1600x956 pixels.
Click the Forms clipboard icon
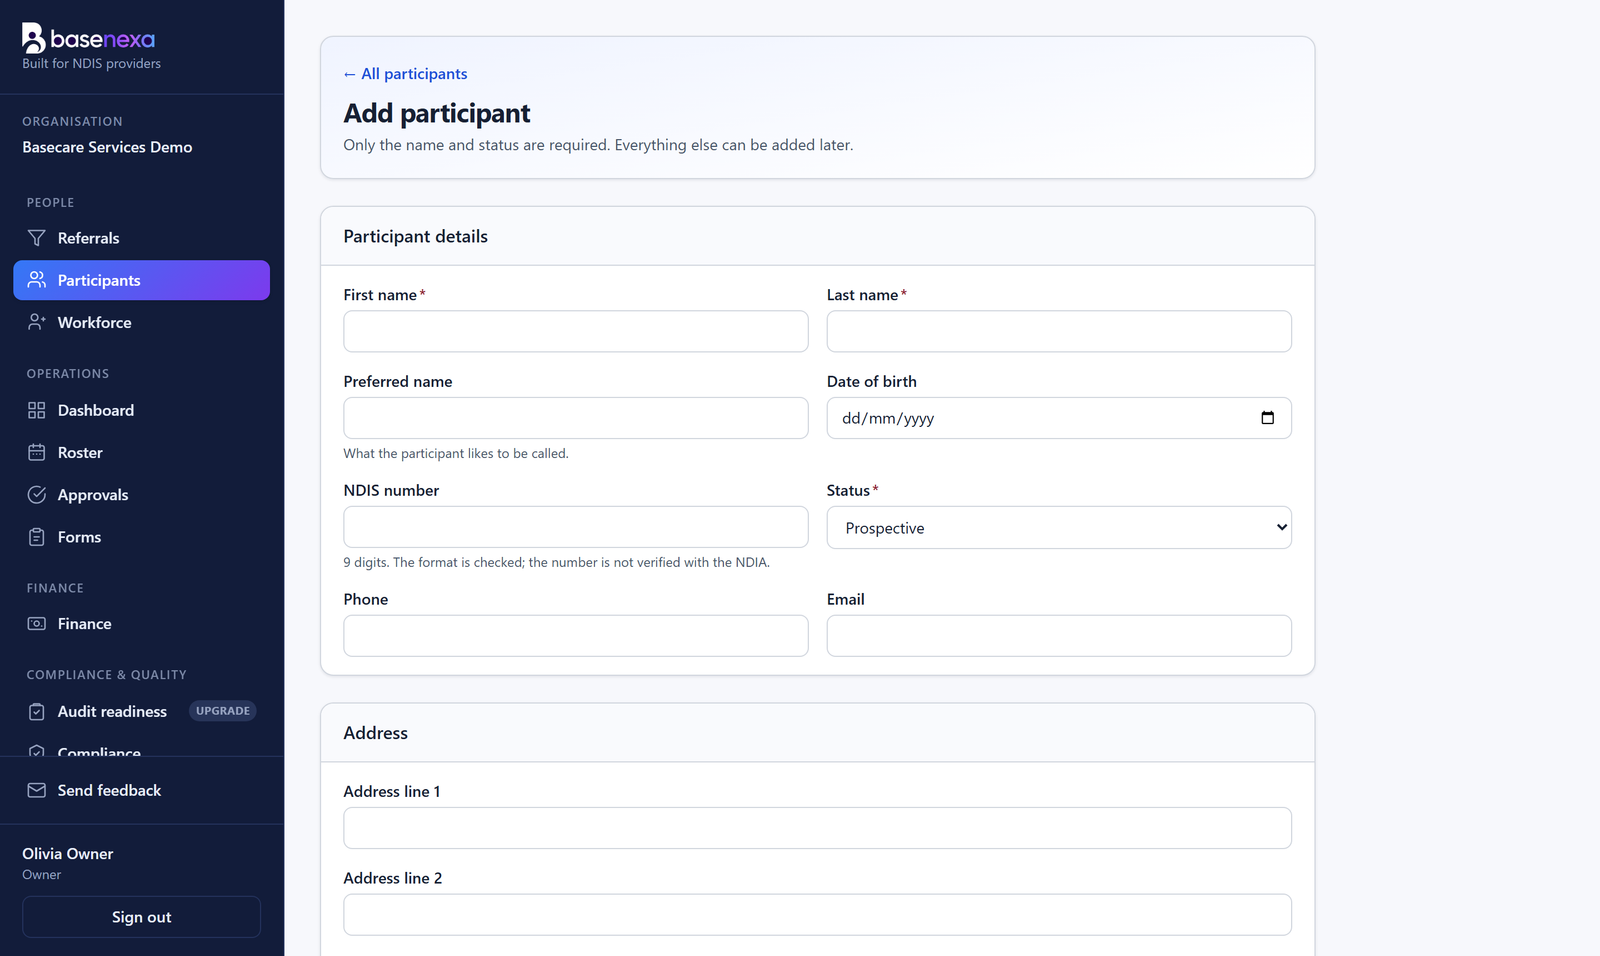click(37, 537)
